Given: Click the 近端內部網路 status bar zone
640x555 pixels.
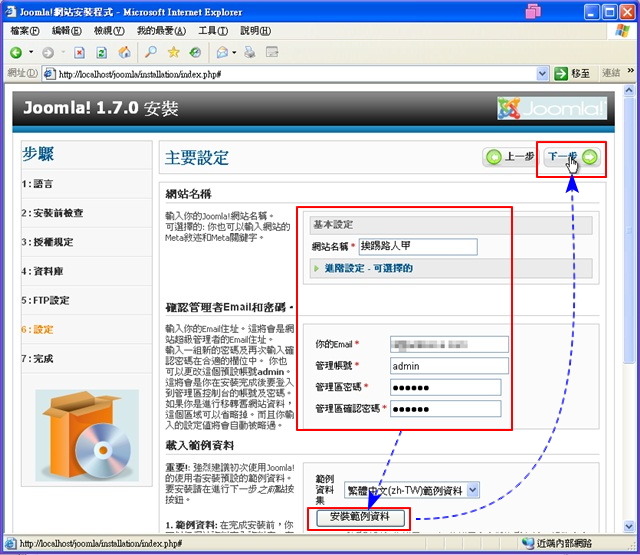Looking at the screenshot, I should point(564,543).
